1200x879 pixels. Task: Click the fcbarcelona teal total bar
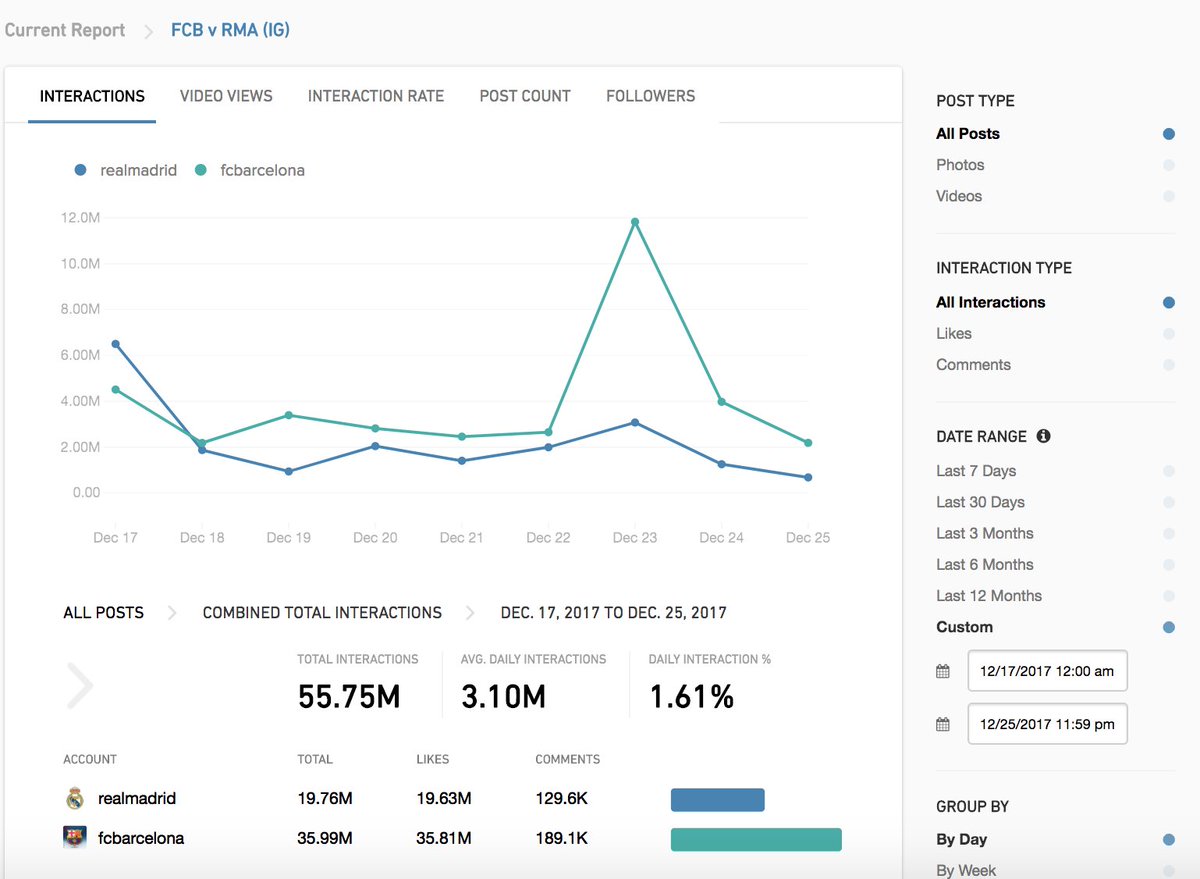click(756, 839)
